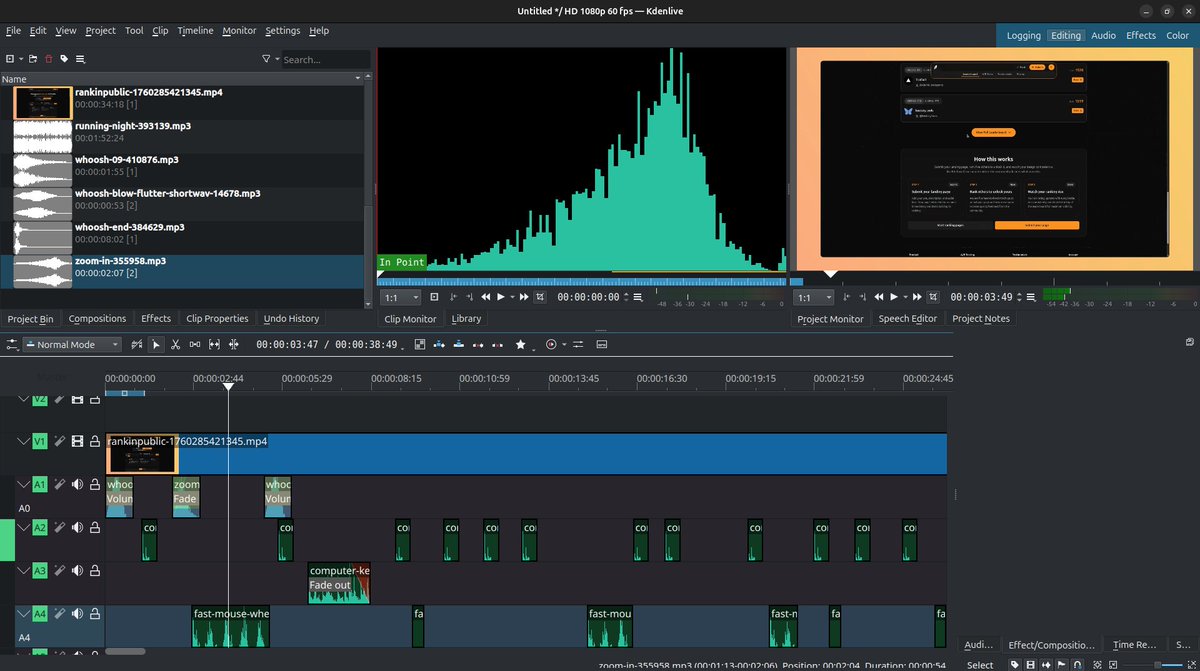Mute audio track A4 speaker icon
The image size is (1200, 671).
pos(77,613)
